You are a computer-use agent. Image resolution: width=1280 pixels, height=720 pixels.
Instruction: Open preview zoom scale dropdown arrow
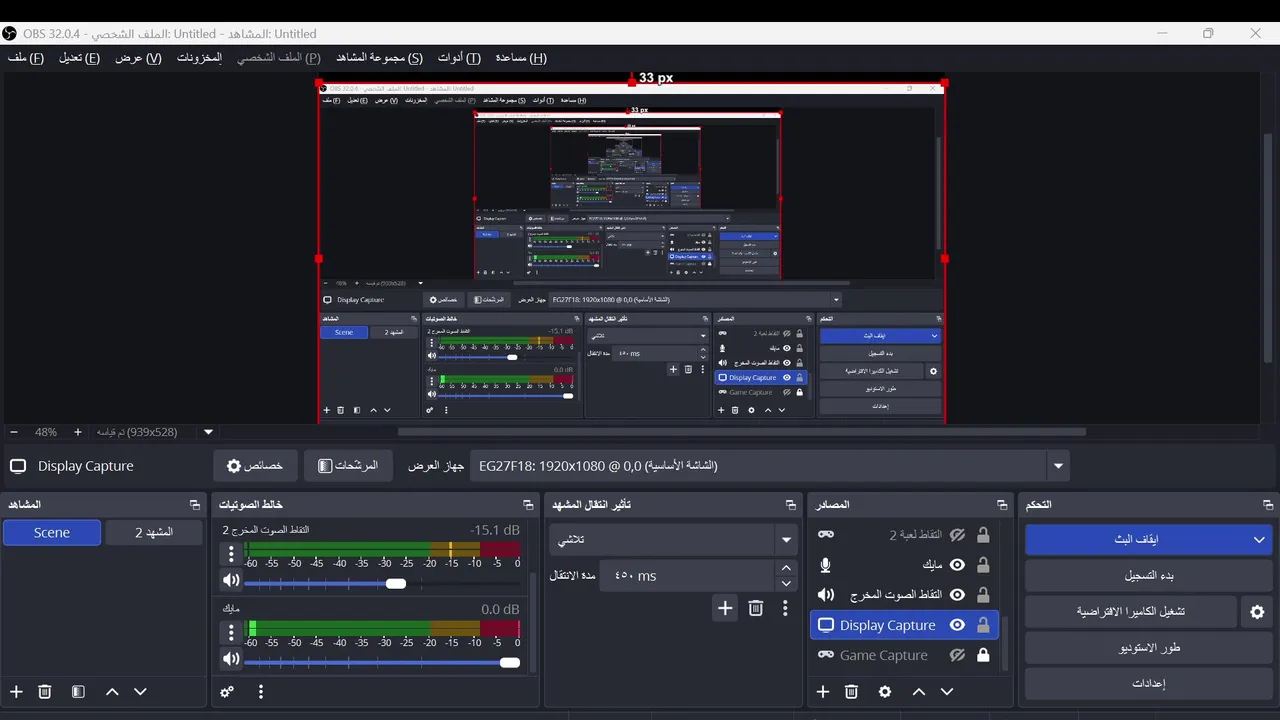(x=208, y=432)
